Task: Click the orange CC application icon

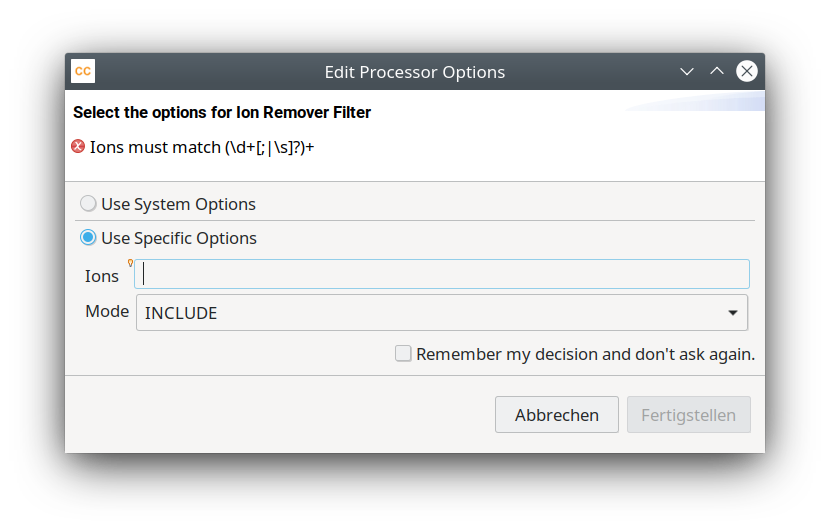Action: [x=83, y=71]
